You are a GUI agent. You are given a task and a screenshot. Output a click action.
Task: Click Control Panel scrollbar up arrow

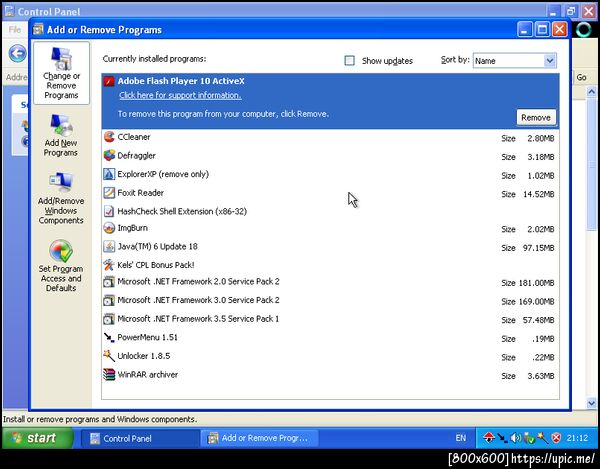pyautogui.click(x=592, y=91)
